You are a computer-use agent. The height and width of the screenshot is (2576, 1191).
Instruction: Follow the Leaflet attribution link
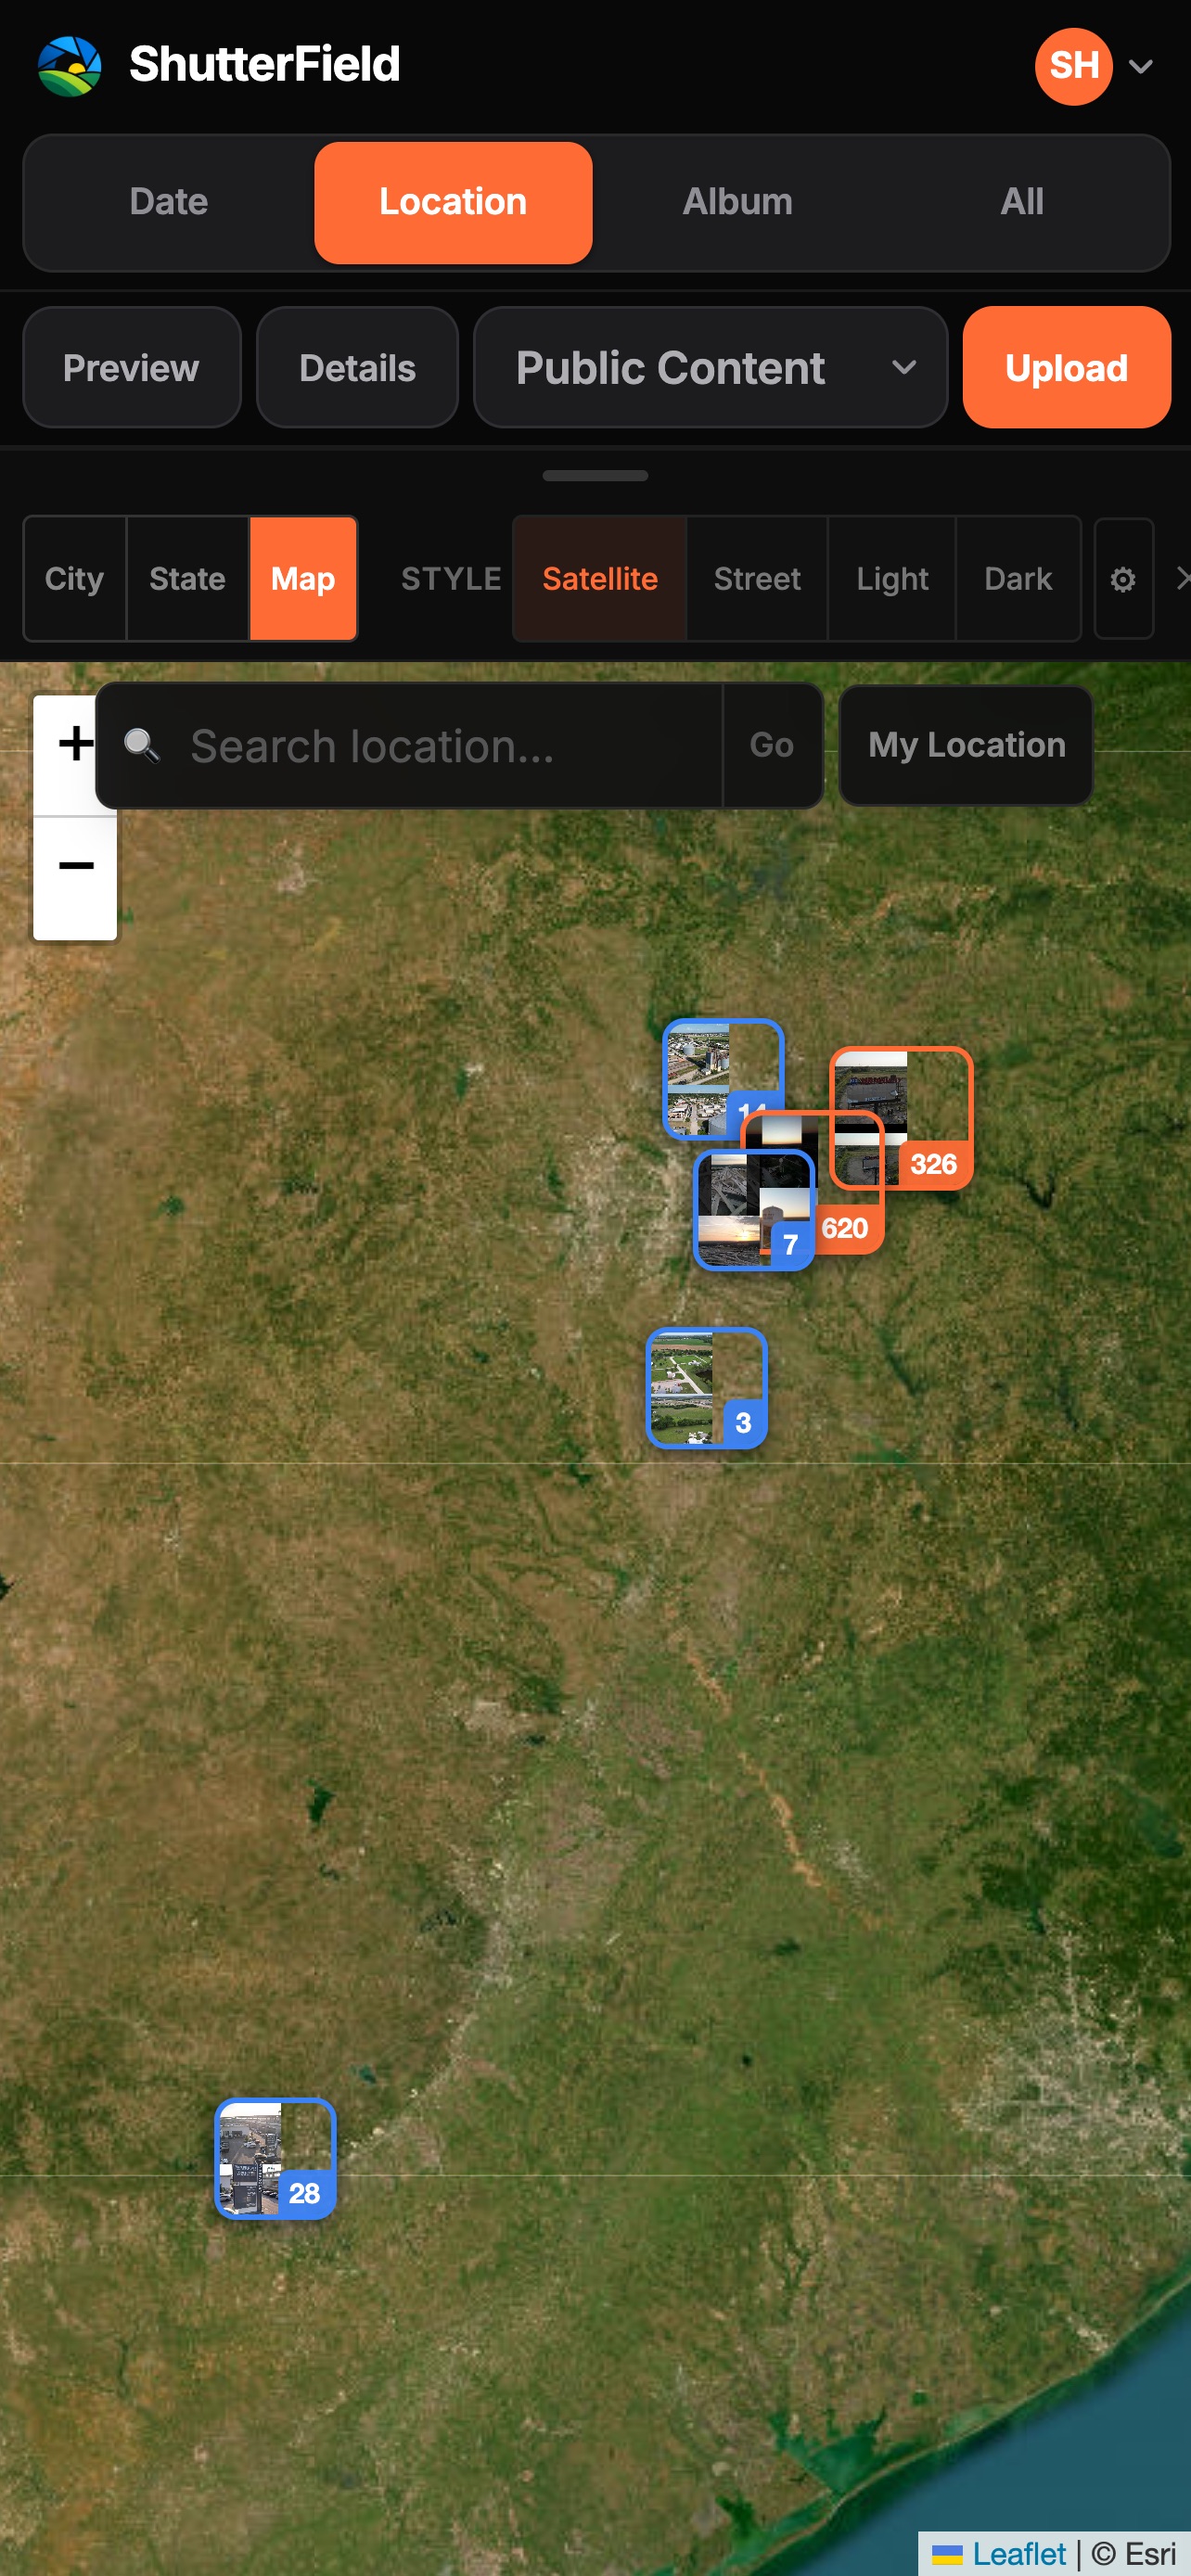pyautogui.click(x=1019, y=2553)
